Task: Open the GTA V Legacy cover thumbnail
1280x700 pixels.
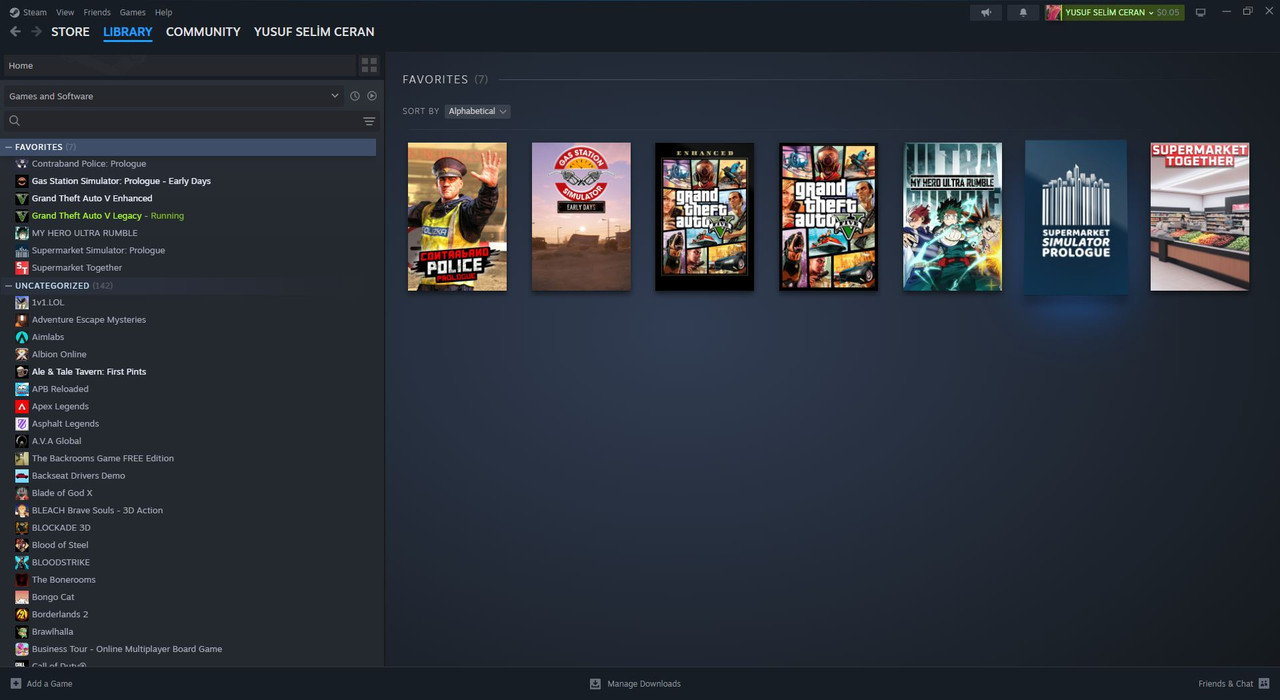Action: [828, 216]
